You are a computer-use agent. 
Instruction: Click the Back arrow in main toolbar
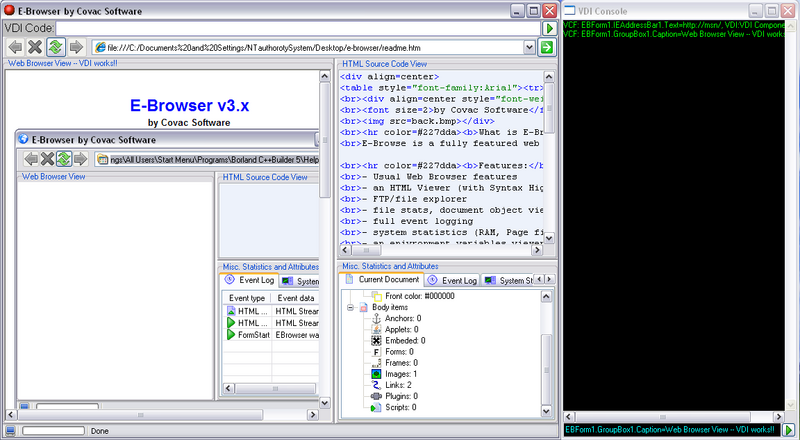click(x=15, y=47)
